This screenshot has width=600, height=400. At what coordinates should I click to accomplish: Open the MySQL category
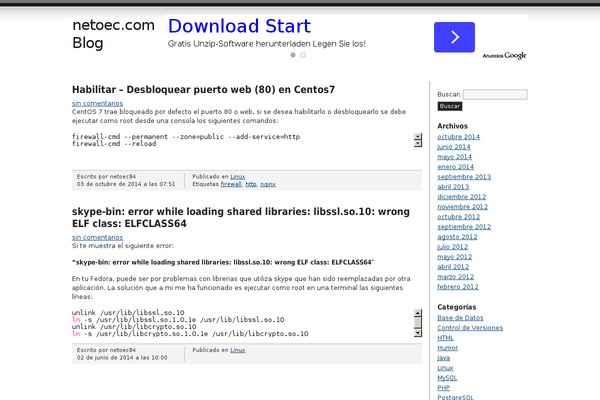[x=447, y=377]
